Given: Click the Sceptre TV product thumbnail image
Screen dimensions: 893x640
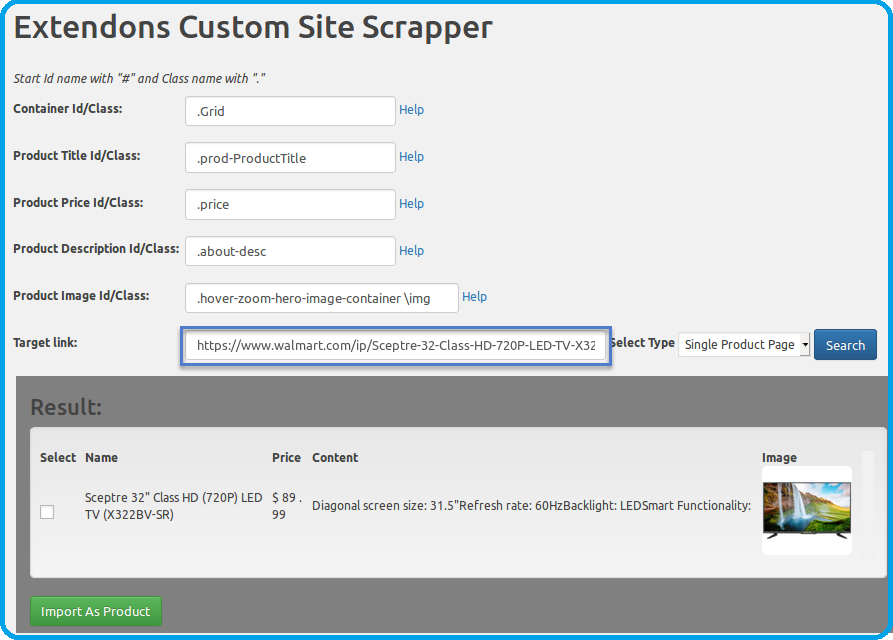Looking at the screenshot, I should (806, 510).
